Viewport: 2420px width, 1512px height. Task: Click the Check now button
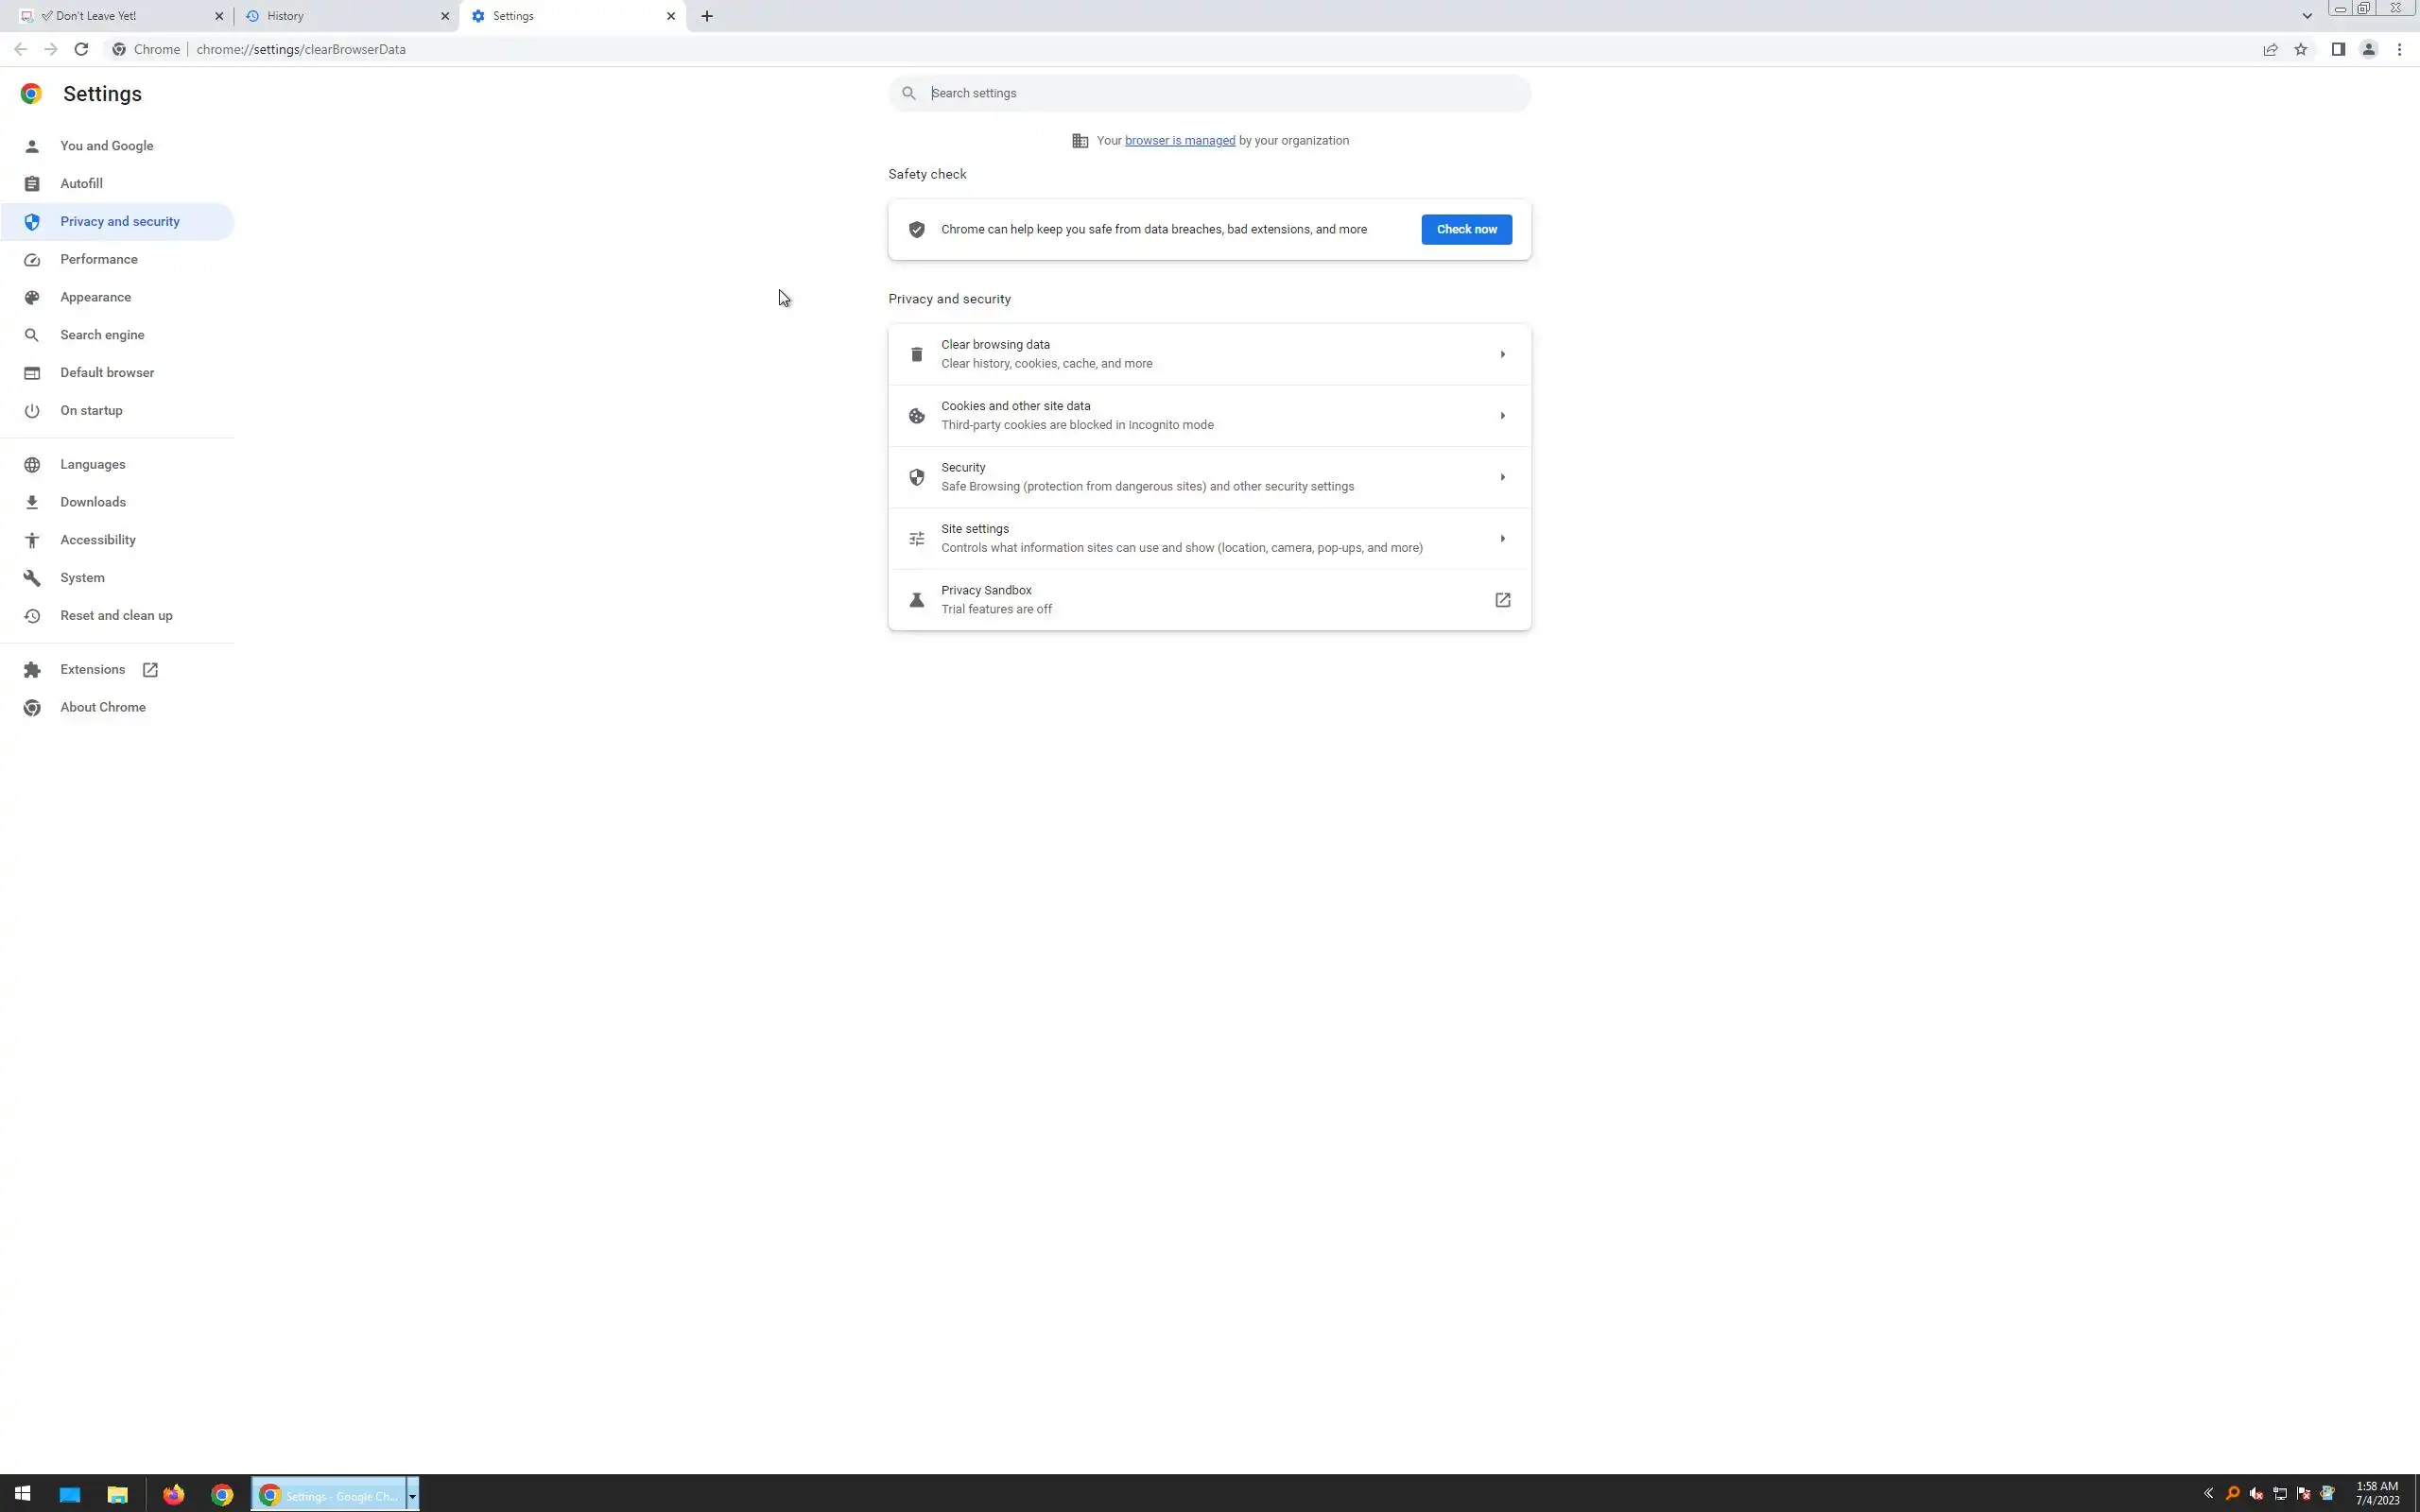(x=1466, y=229)
